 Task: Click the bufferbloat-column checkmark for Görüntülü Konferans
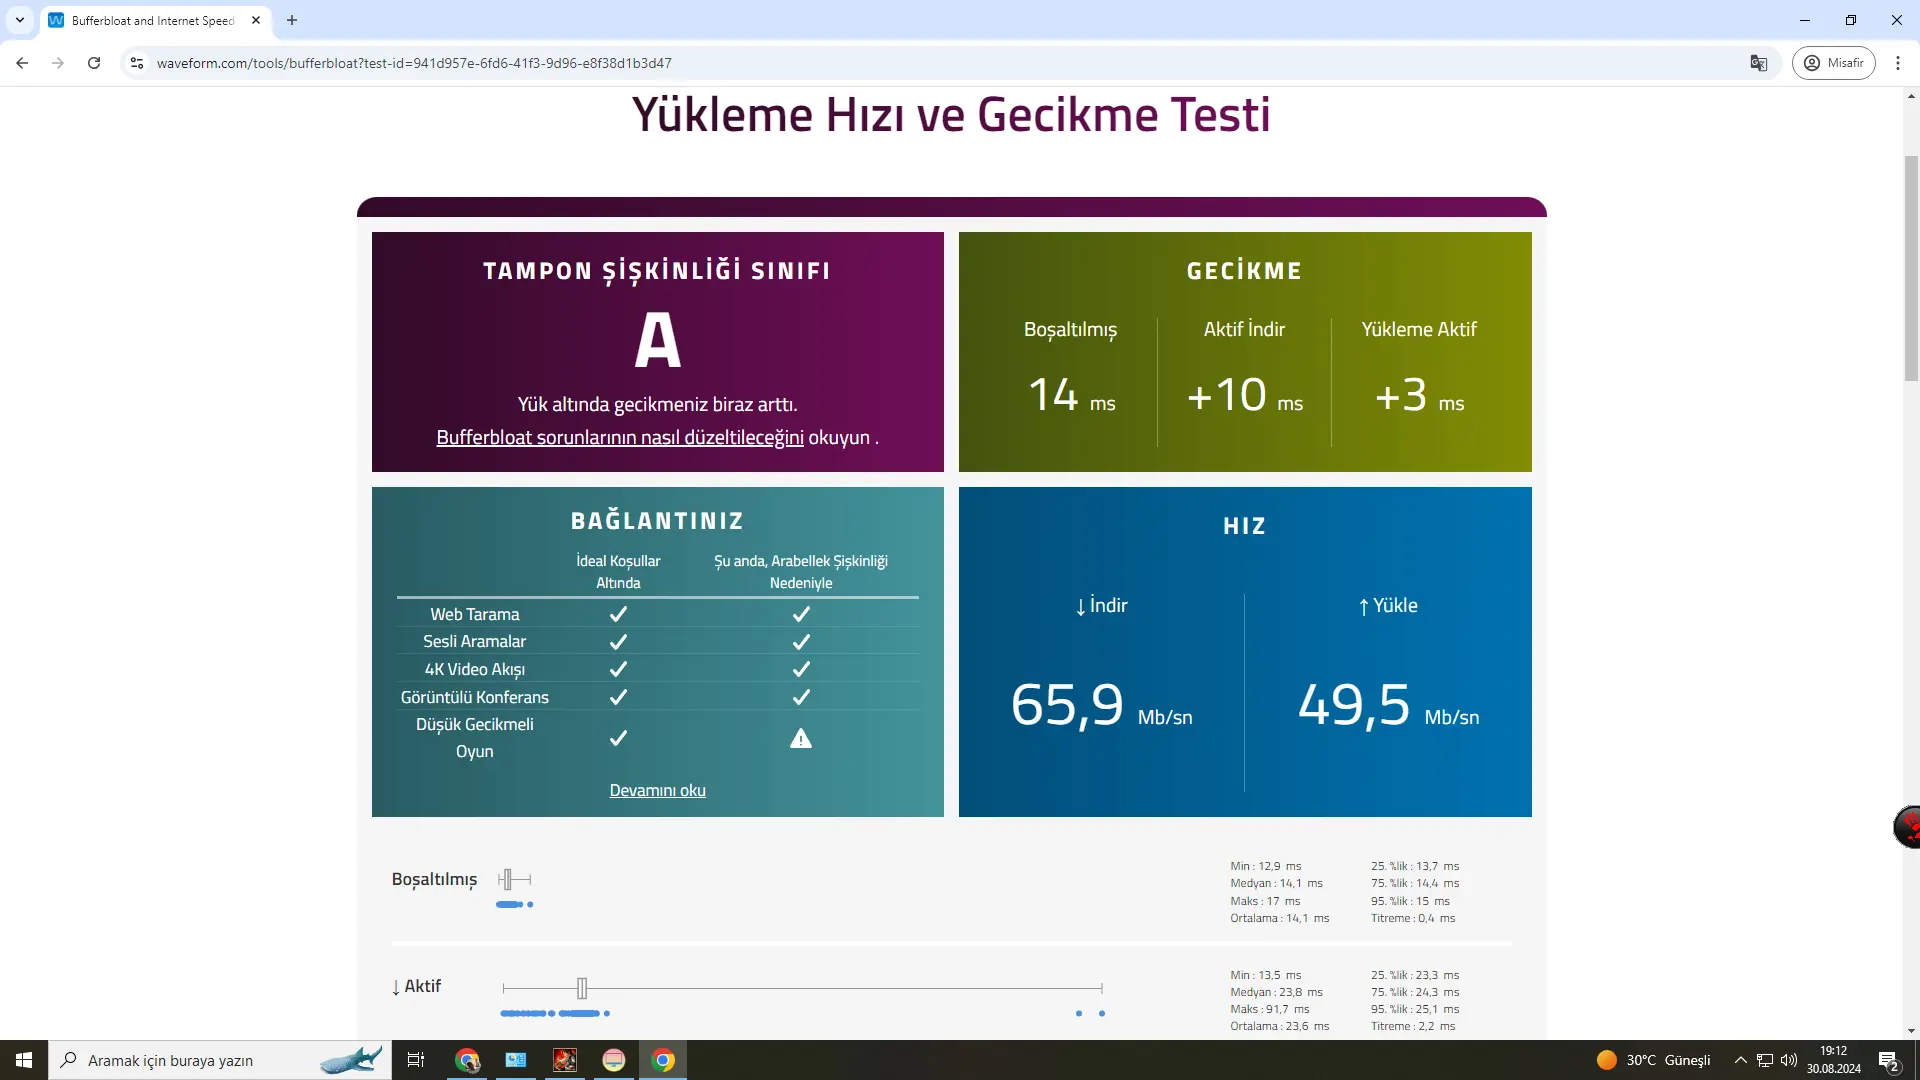point(801,697)
